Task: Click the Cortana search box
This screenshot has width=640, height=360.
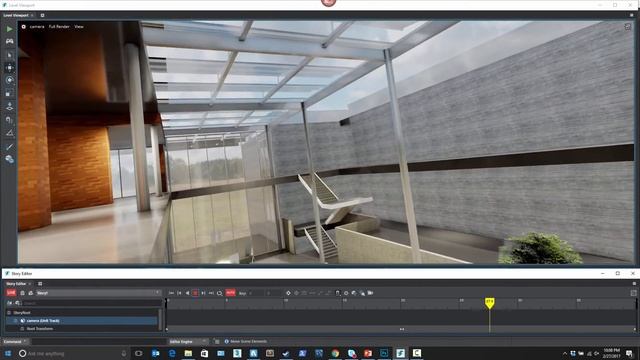Action: coord(72,353)
